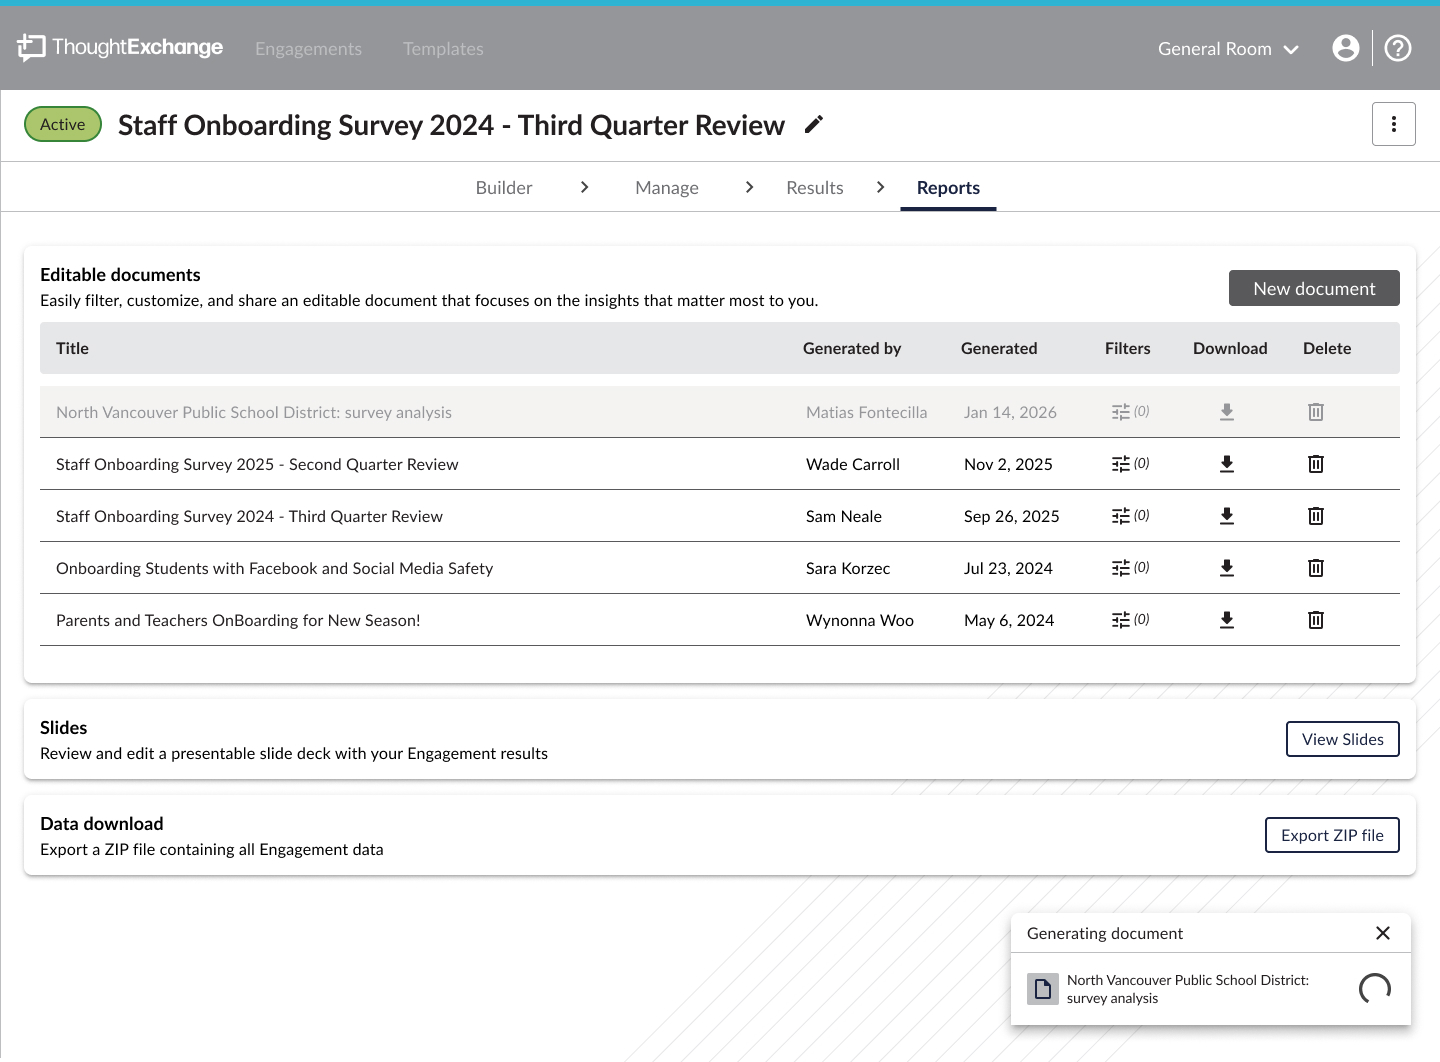Click the New document button
This screenshot has width=1440, height=1062.
coord(1313,288)
